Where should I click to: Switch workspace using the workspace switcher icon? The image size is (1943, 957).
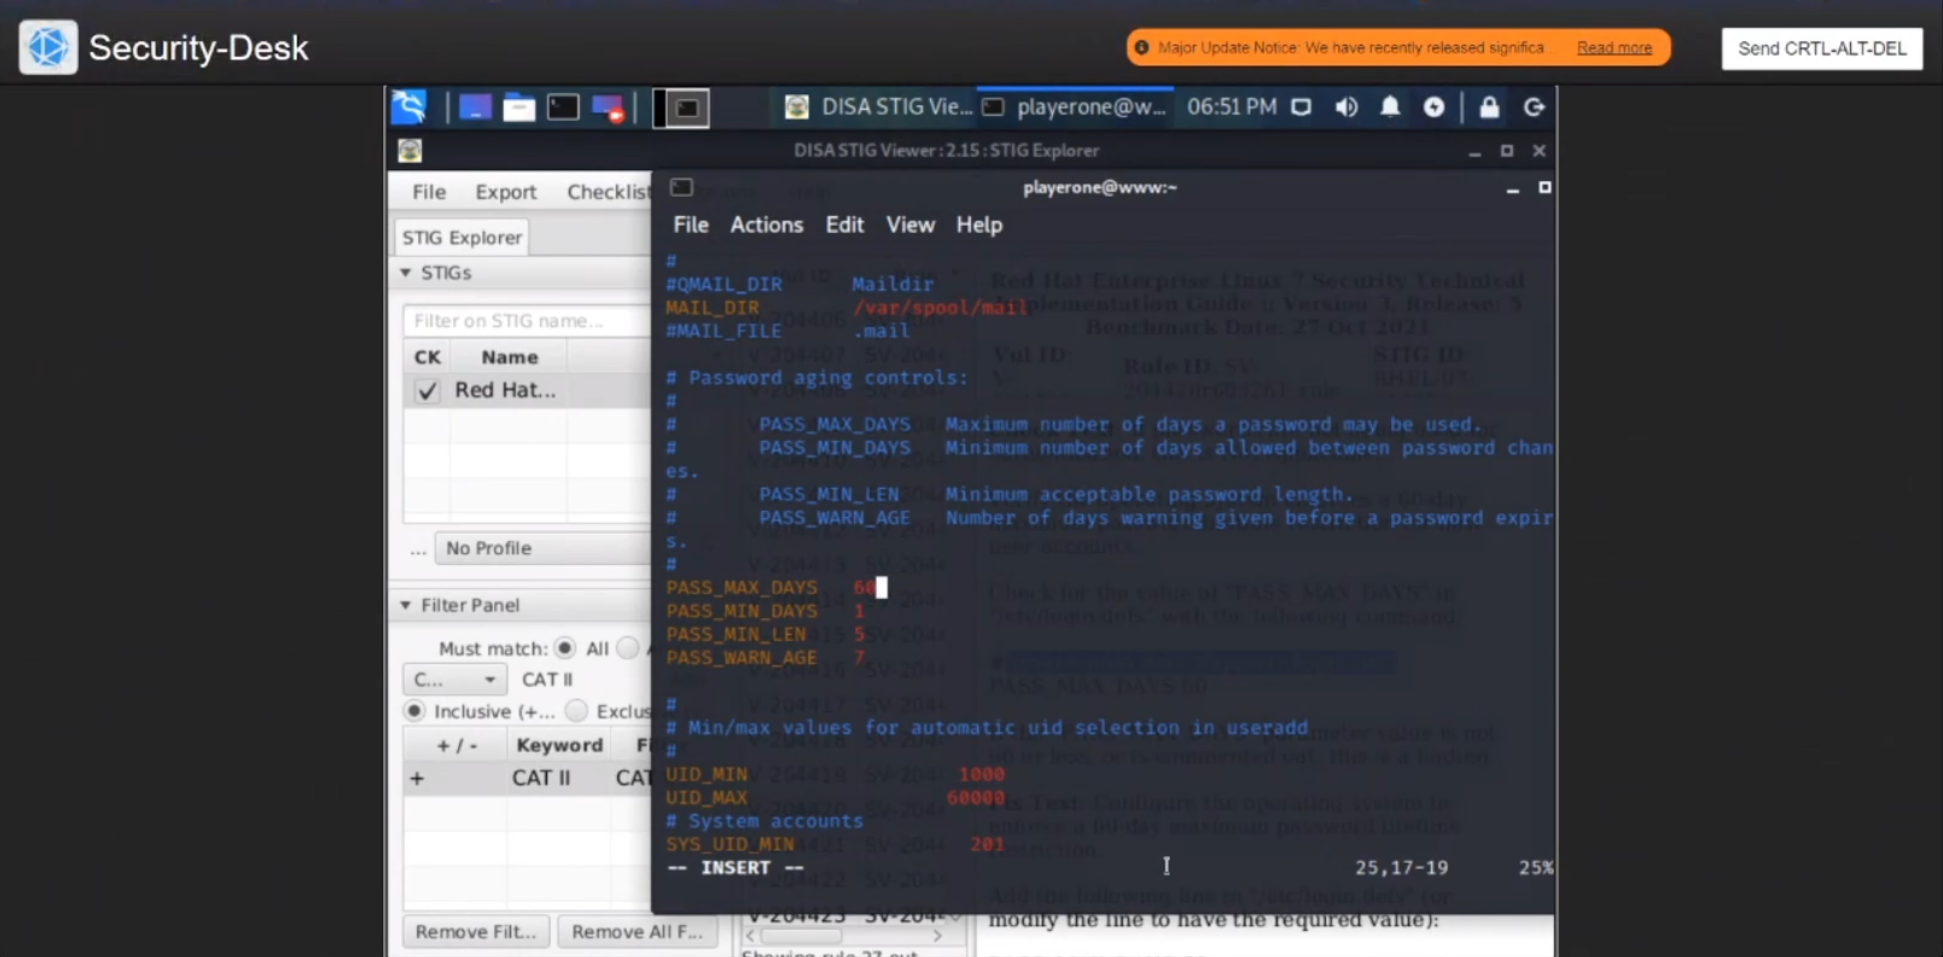click(x=682, y=108)
